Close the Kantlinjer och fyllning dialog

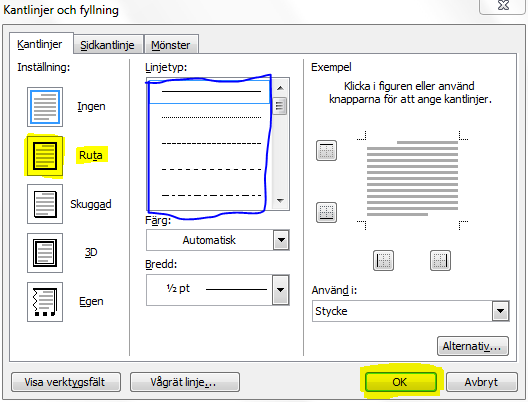[503, 5]
